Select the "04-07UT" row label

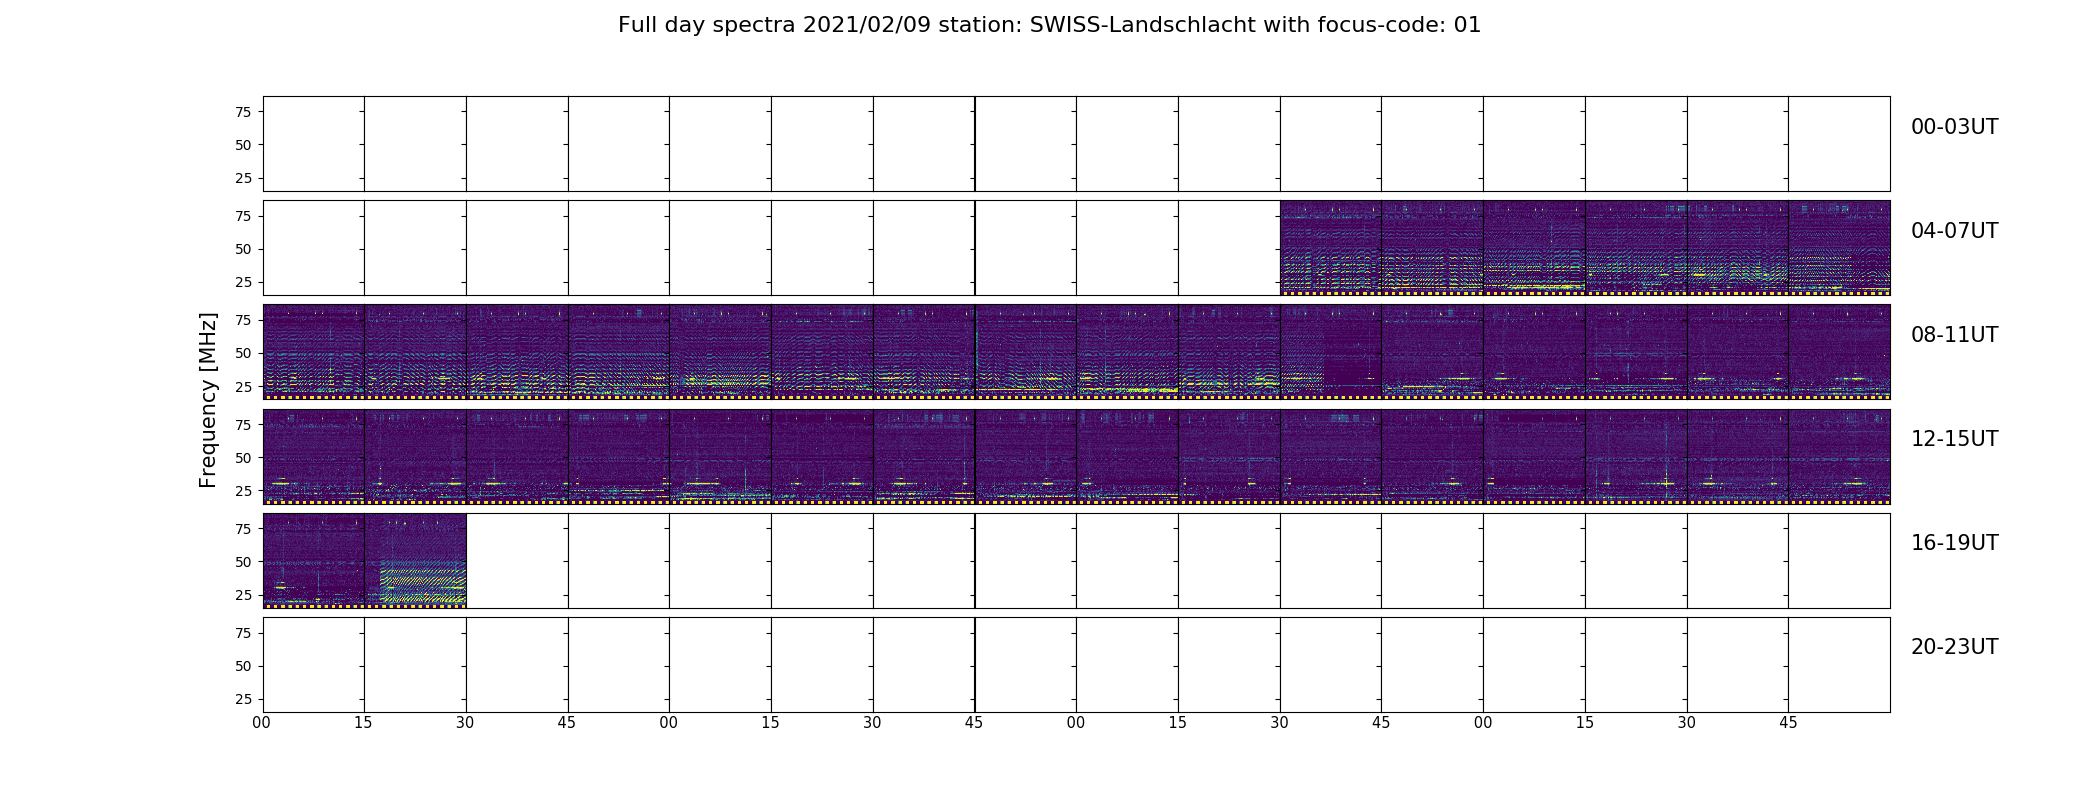[x=1954, y=231]
